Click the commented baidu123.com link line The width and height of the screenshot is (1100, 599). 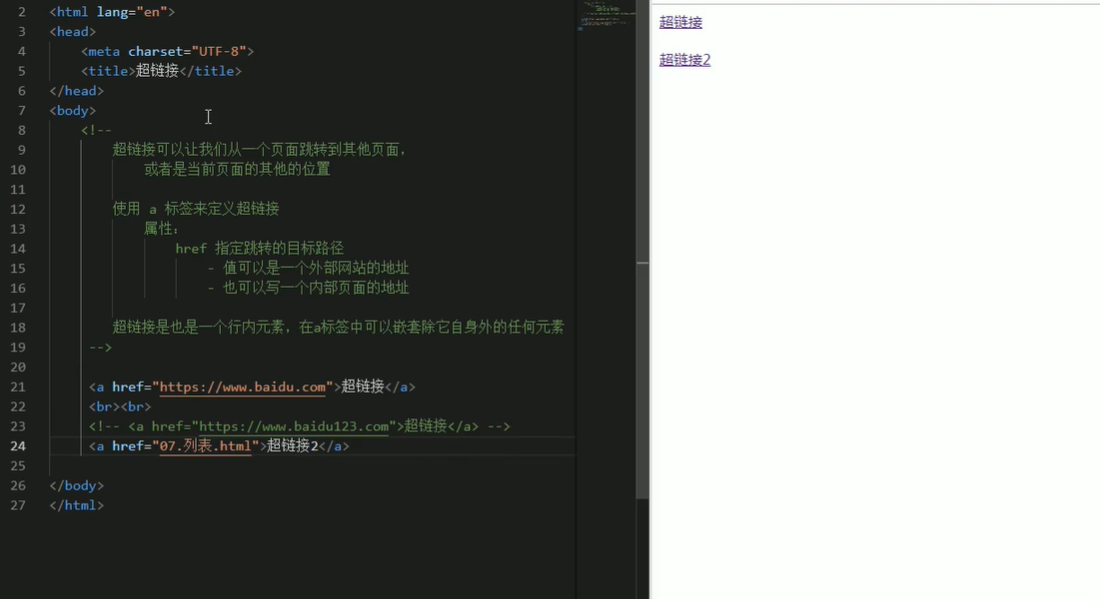click(x=300, y=426)
